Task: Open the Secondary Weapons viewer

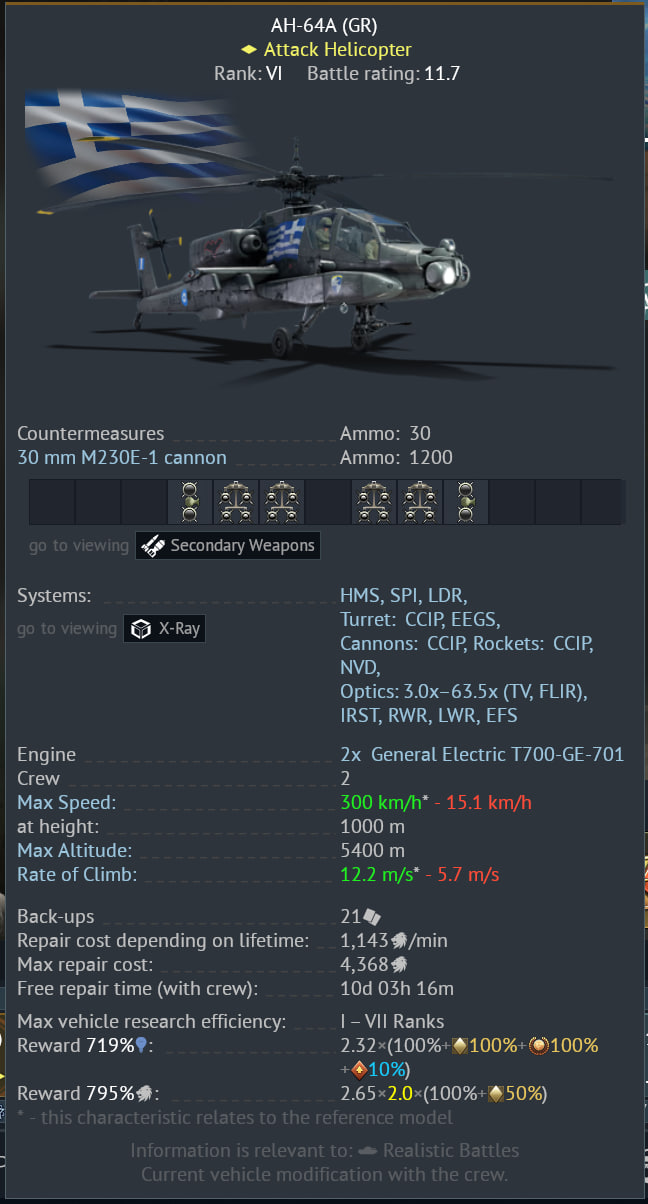Action: click(228, 545)
